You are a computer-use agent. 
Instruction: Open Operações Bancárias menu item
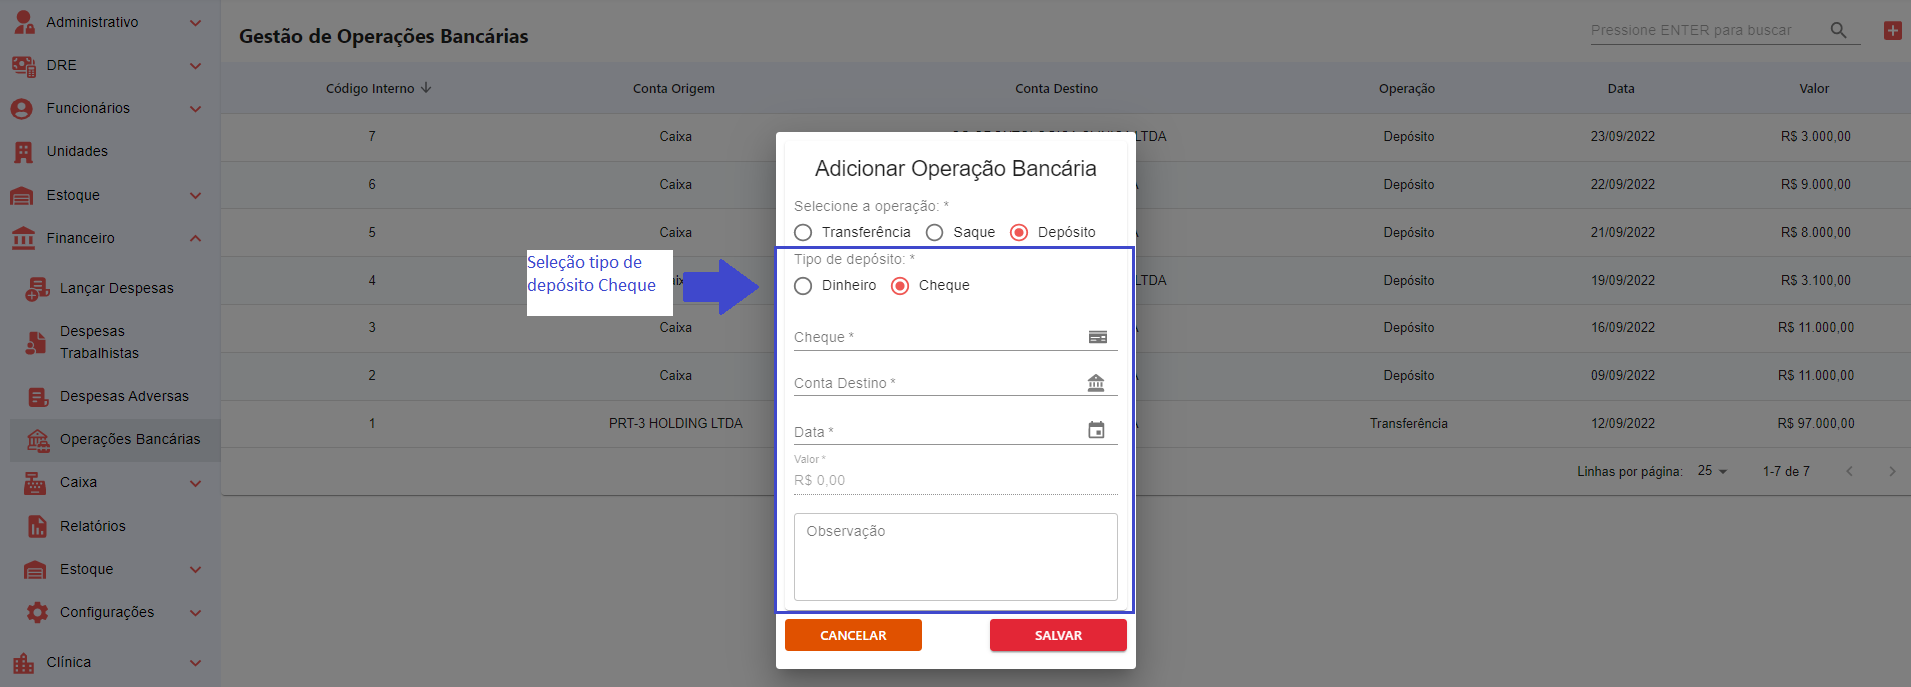(x=129, y=439)
